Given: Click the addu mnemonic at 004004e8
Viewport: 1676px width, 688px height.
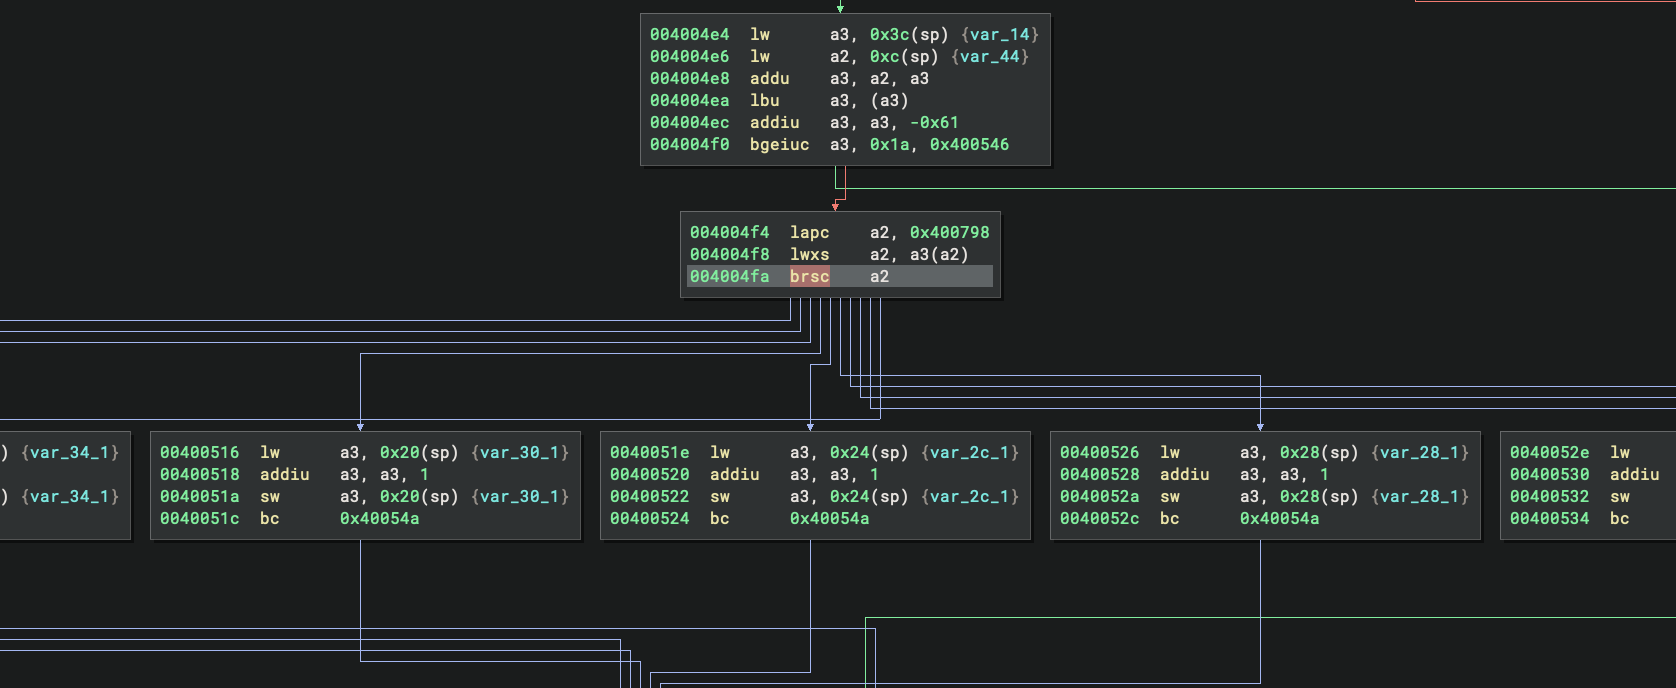Looking at the screenshot, I should pos(770,79).
